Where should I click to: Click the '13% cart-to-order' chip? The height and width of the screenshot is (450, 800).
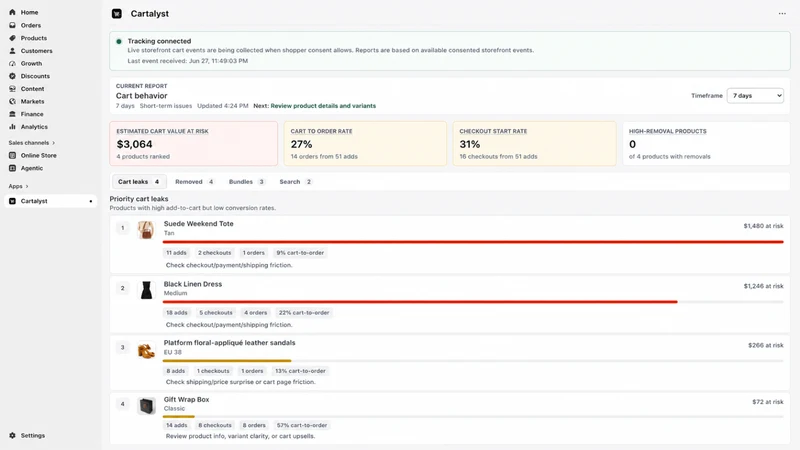coord(300,371)
